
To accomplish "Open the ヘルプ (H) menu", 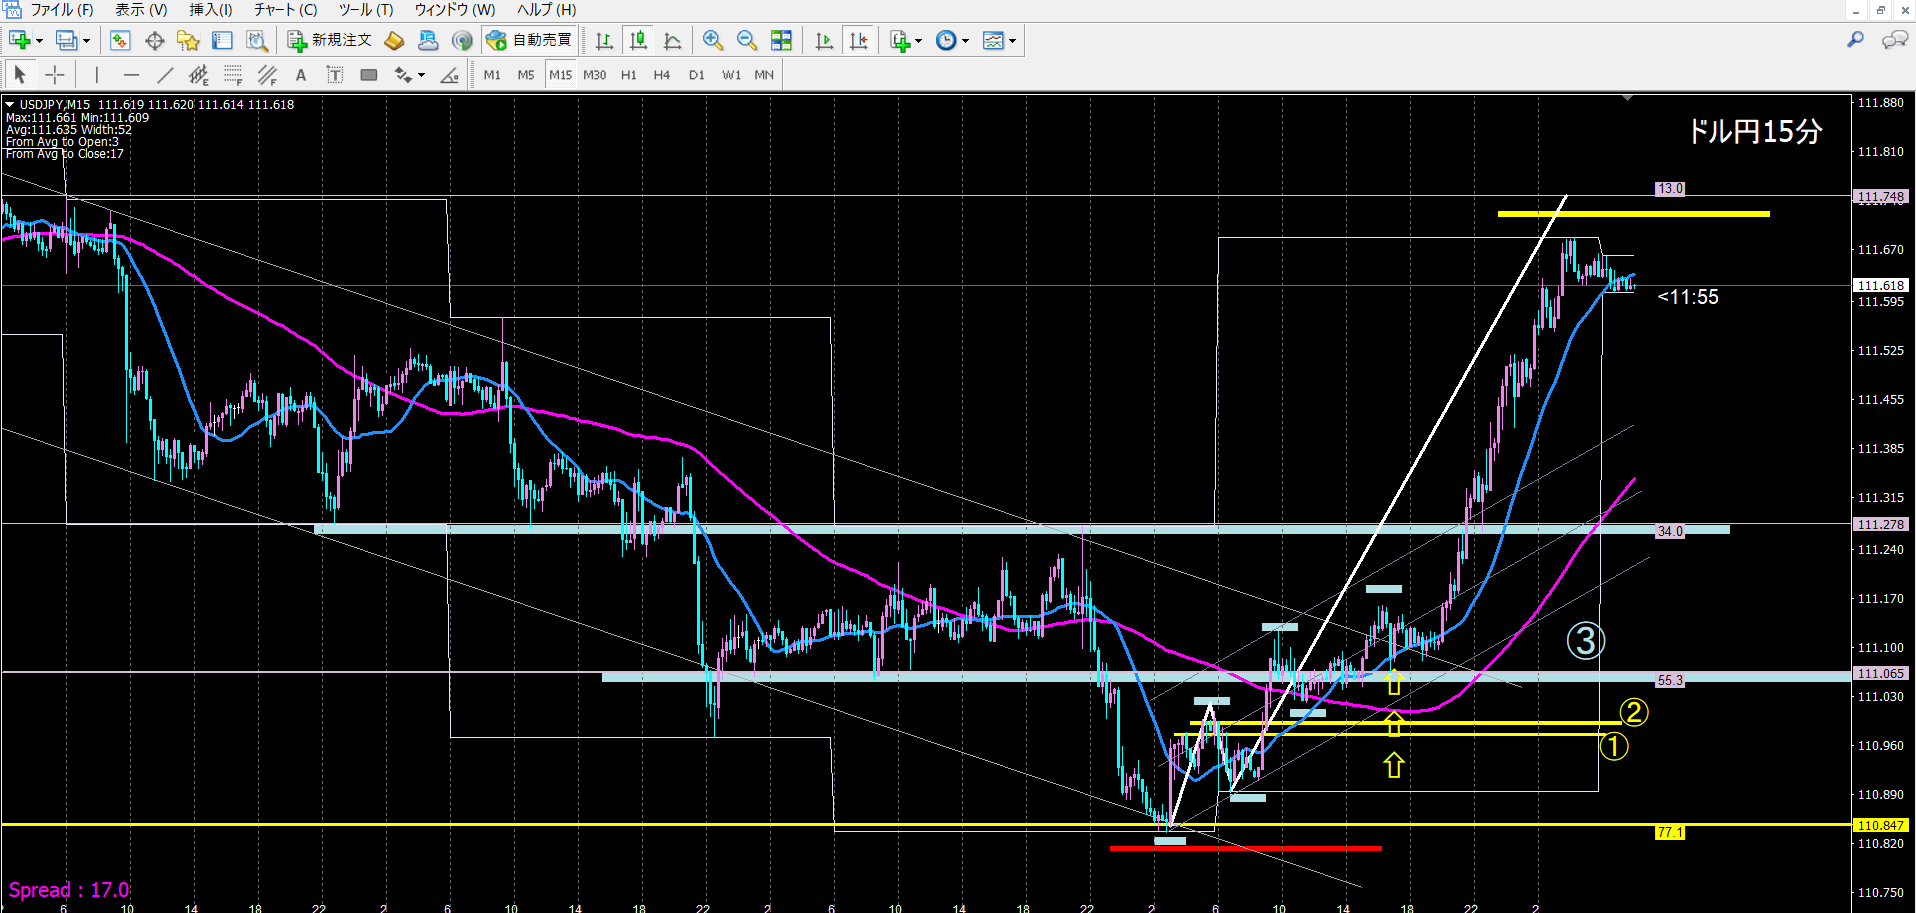I will 546,10.
